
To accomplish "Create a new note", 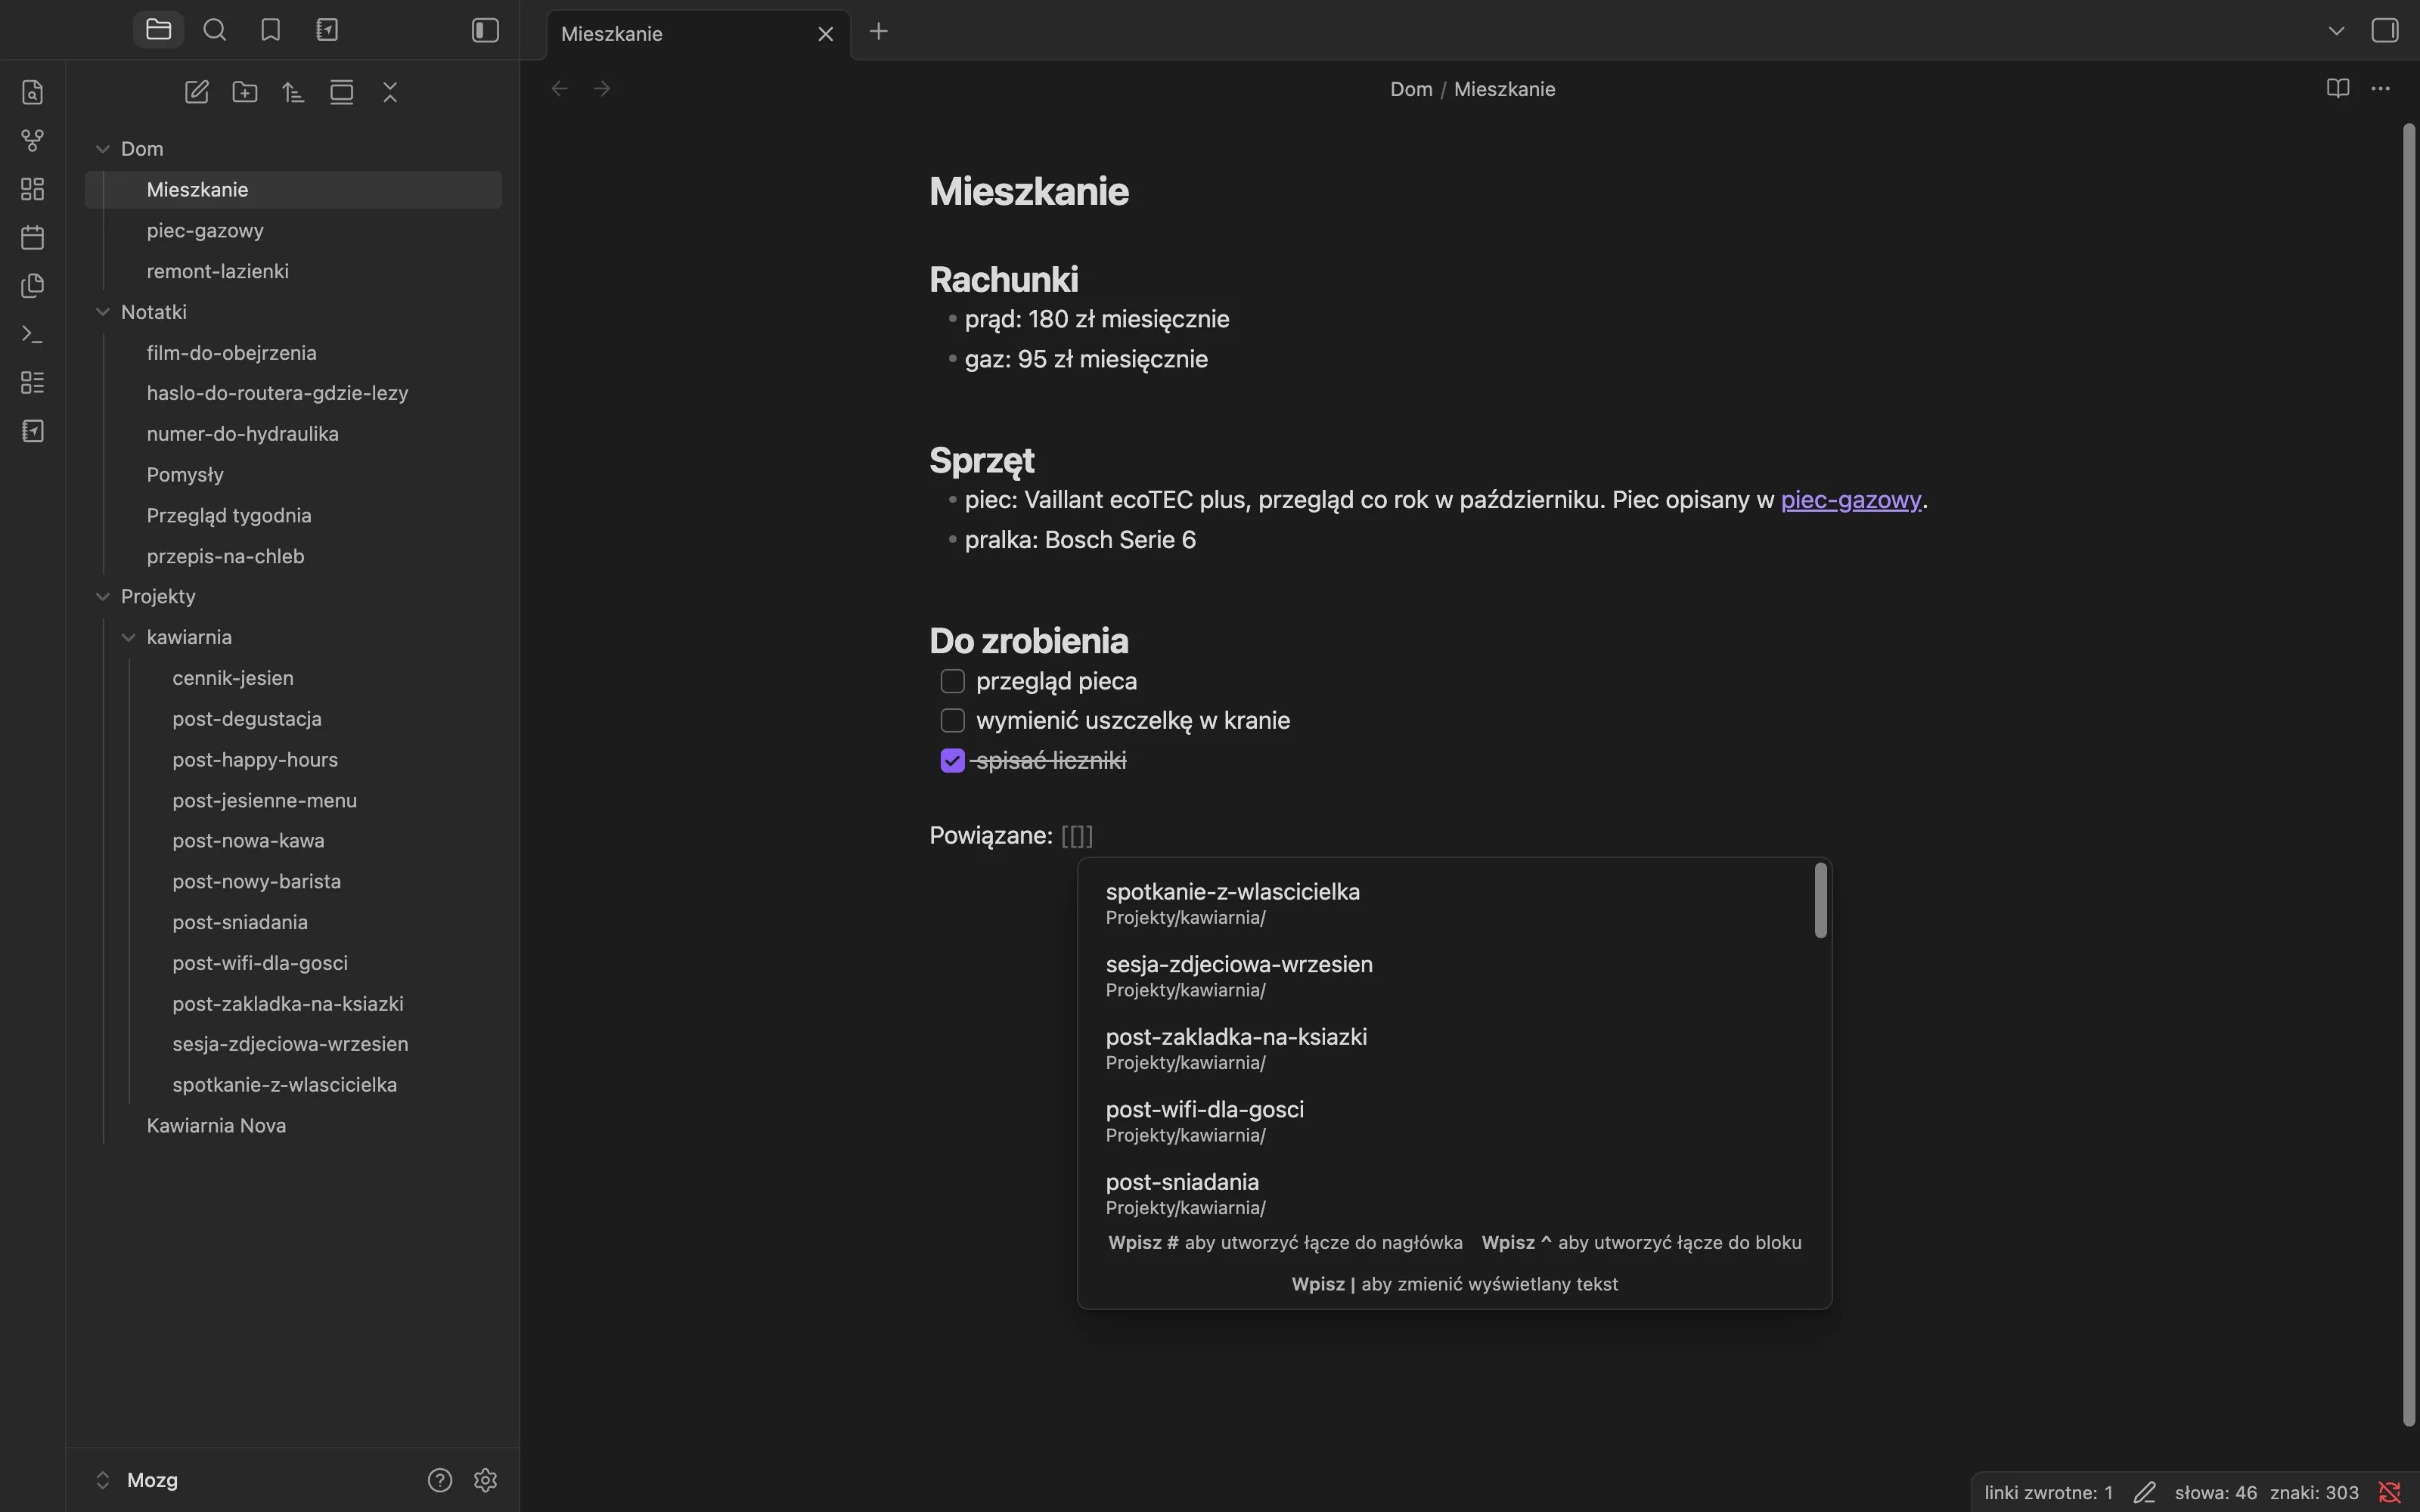I will (x=197, y=92).
